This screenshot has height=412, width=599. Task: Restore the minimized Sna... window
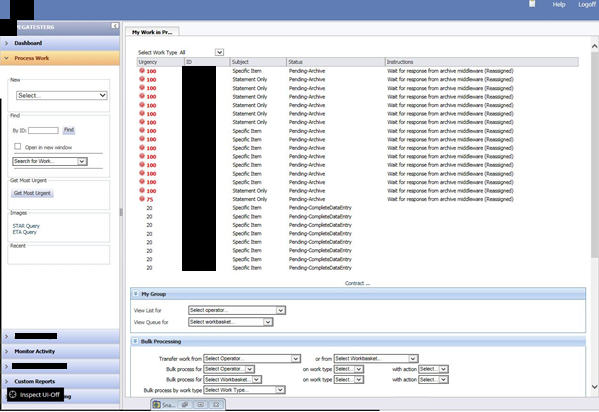coord(185,404)
